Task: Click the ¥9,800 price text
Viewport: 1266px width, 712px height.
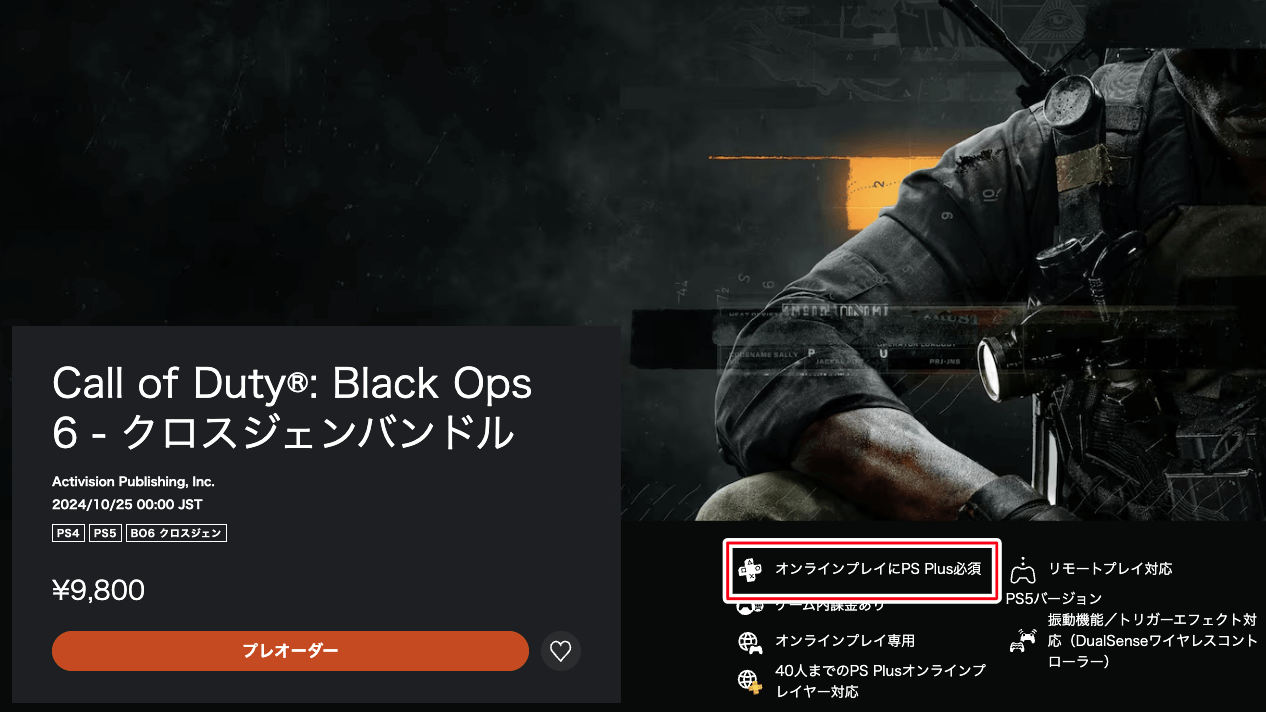Action: pos(98,591)
